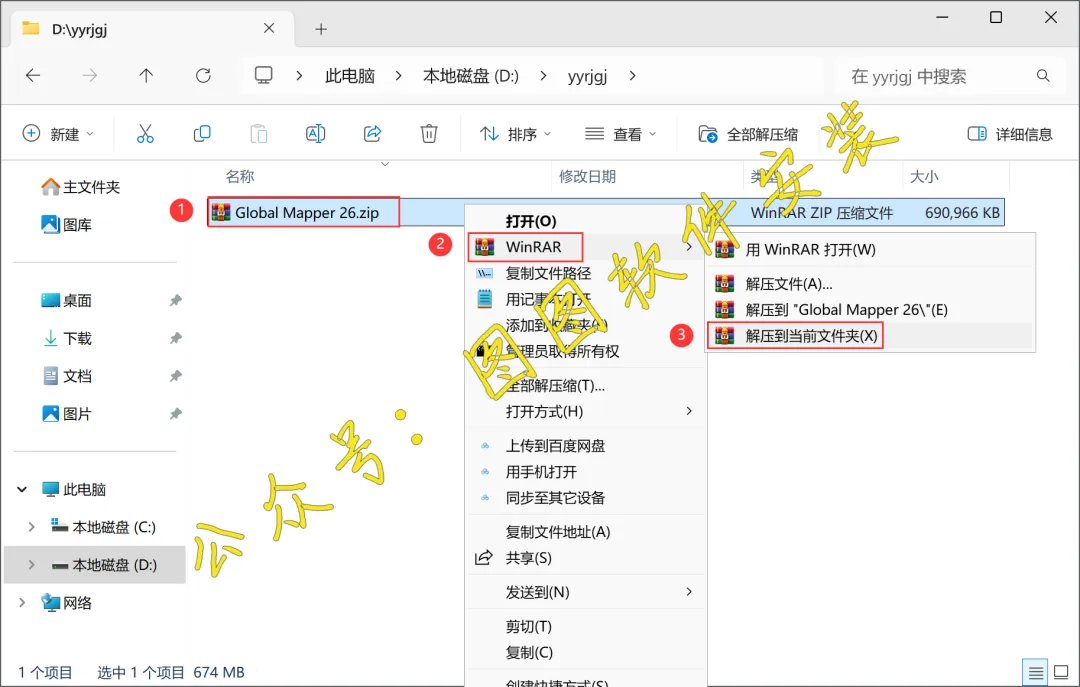
Task: Sort by the 名称 column header
Action: tap(240, 176)
